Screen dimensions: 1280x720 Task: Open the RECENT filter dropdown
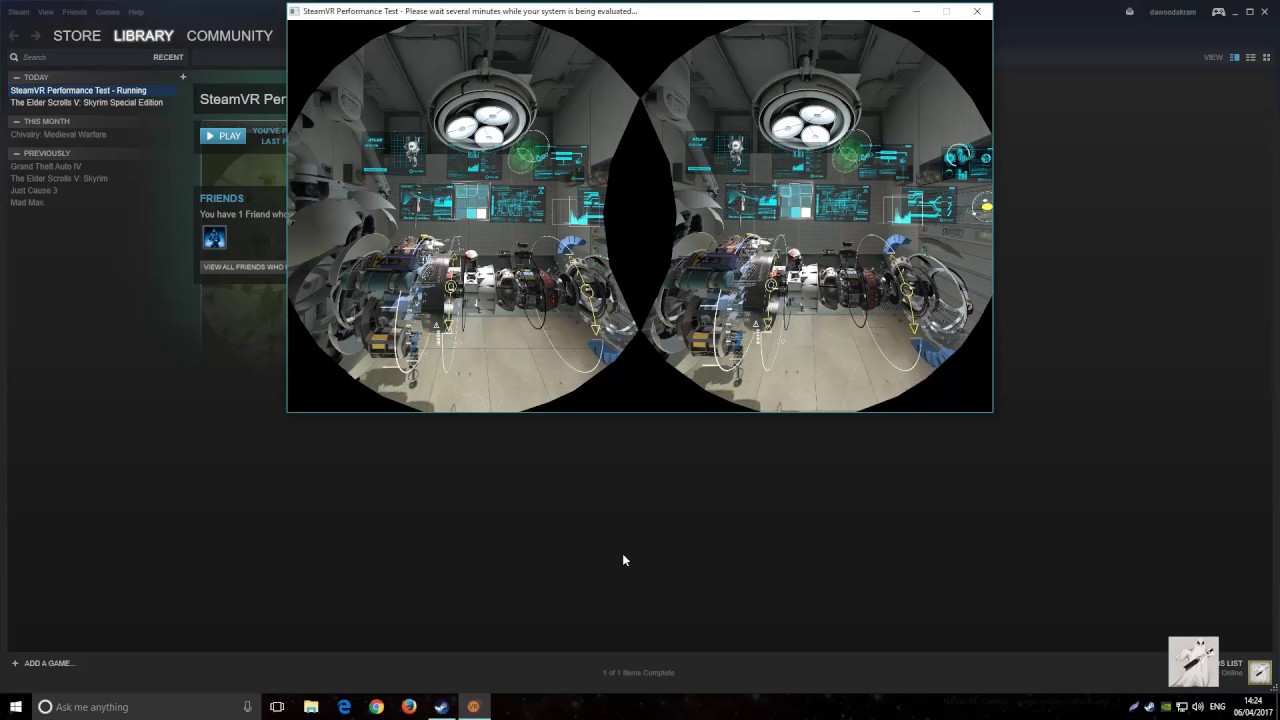coord(168,57)
